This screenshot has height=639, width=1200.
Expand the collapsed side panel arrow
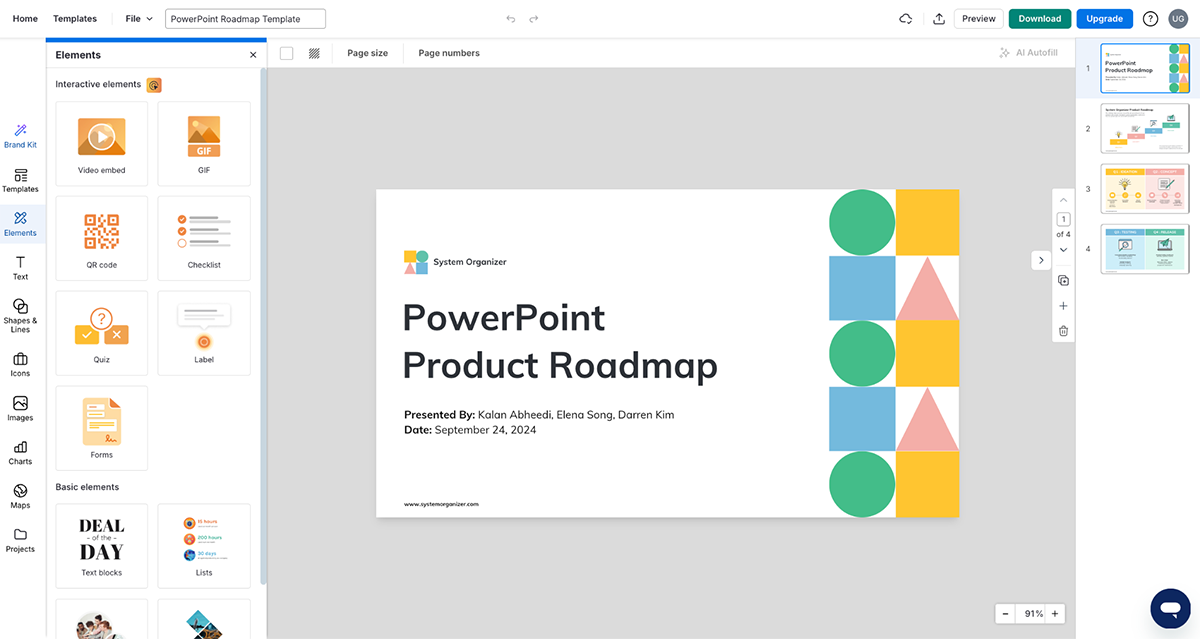click(1040, 260)
